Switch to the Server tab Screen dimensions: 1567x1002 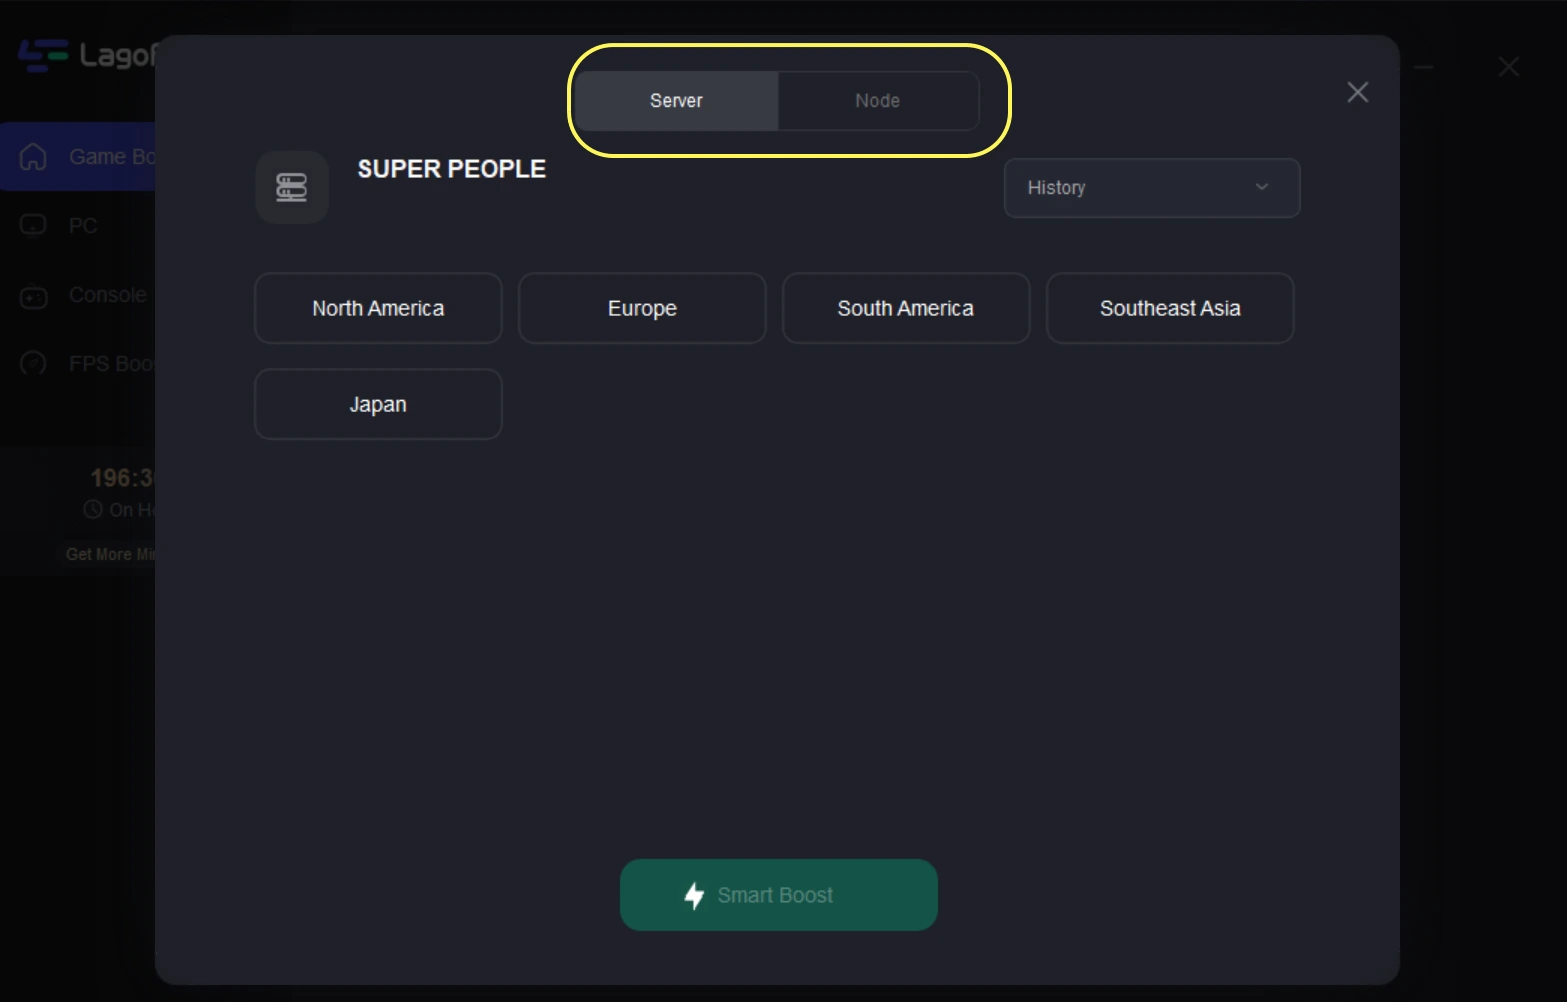(x=677, y=101)
